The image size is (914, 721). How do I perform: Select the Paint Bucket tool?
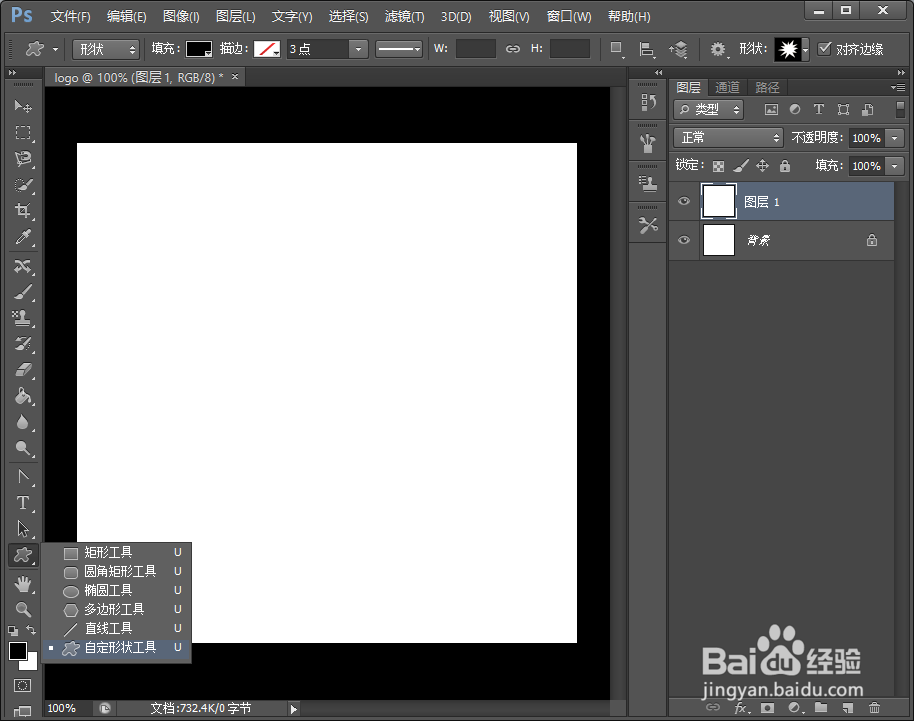click(x=23, y=396)
